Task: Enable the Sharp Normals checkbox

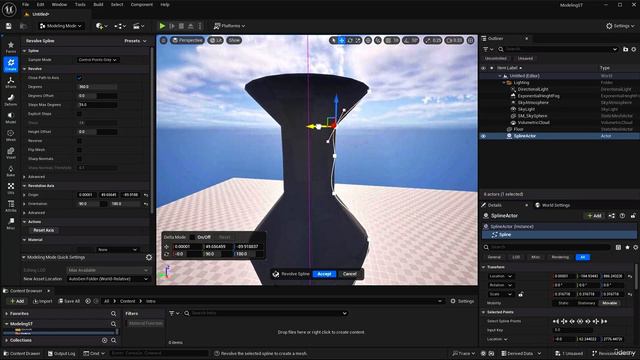Action: pos(79,159)
